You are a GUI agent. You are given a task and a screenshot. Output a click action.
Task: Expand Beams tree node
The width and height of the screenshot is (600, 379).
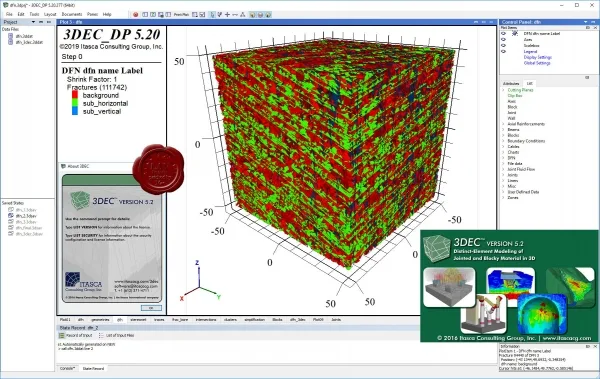click(x=503, y=130)
